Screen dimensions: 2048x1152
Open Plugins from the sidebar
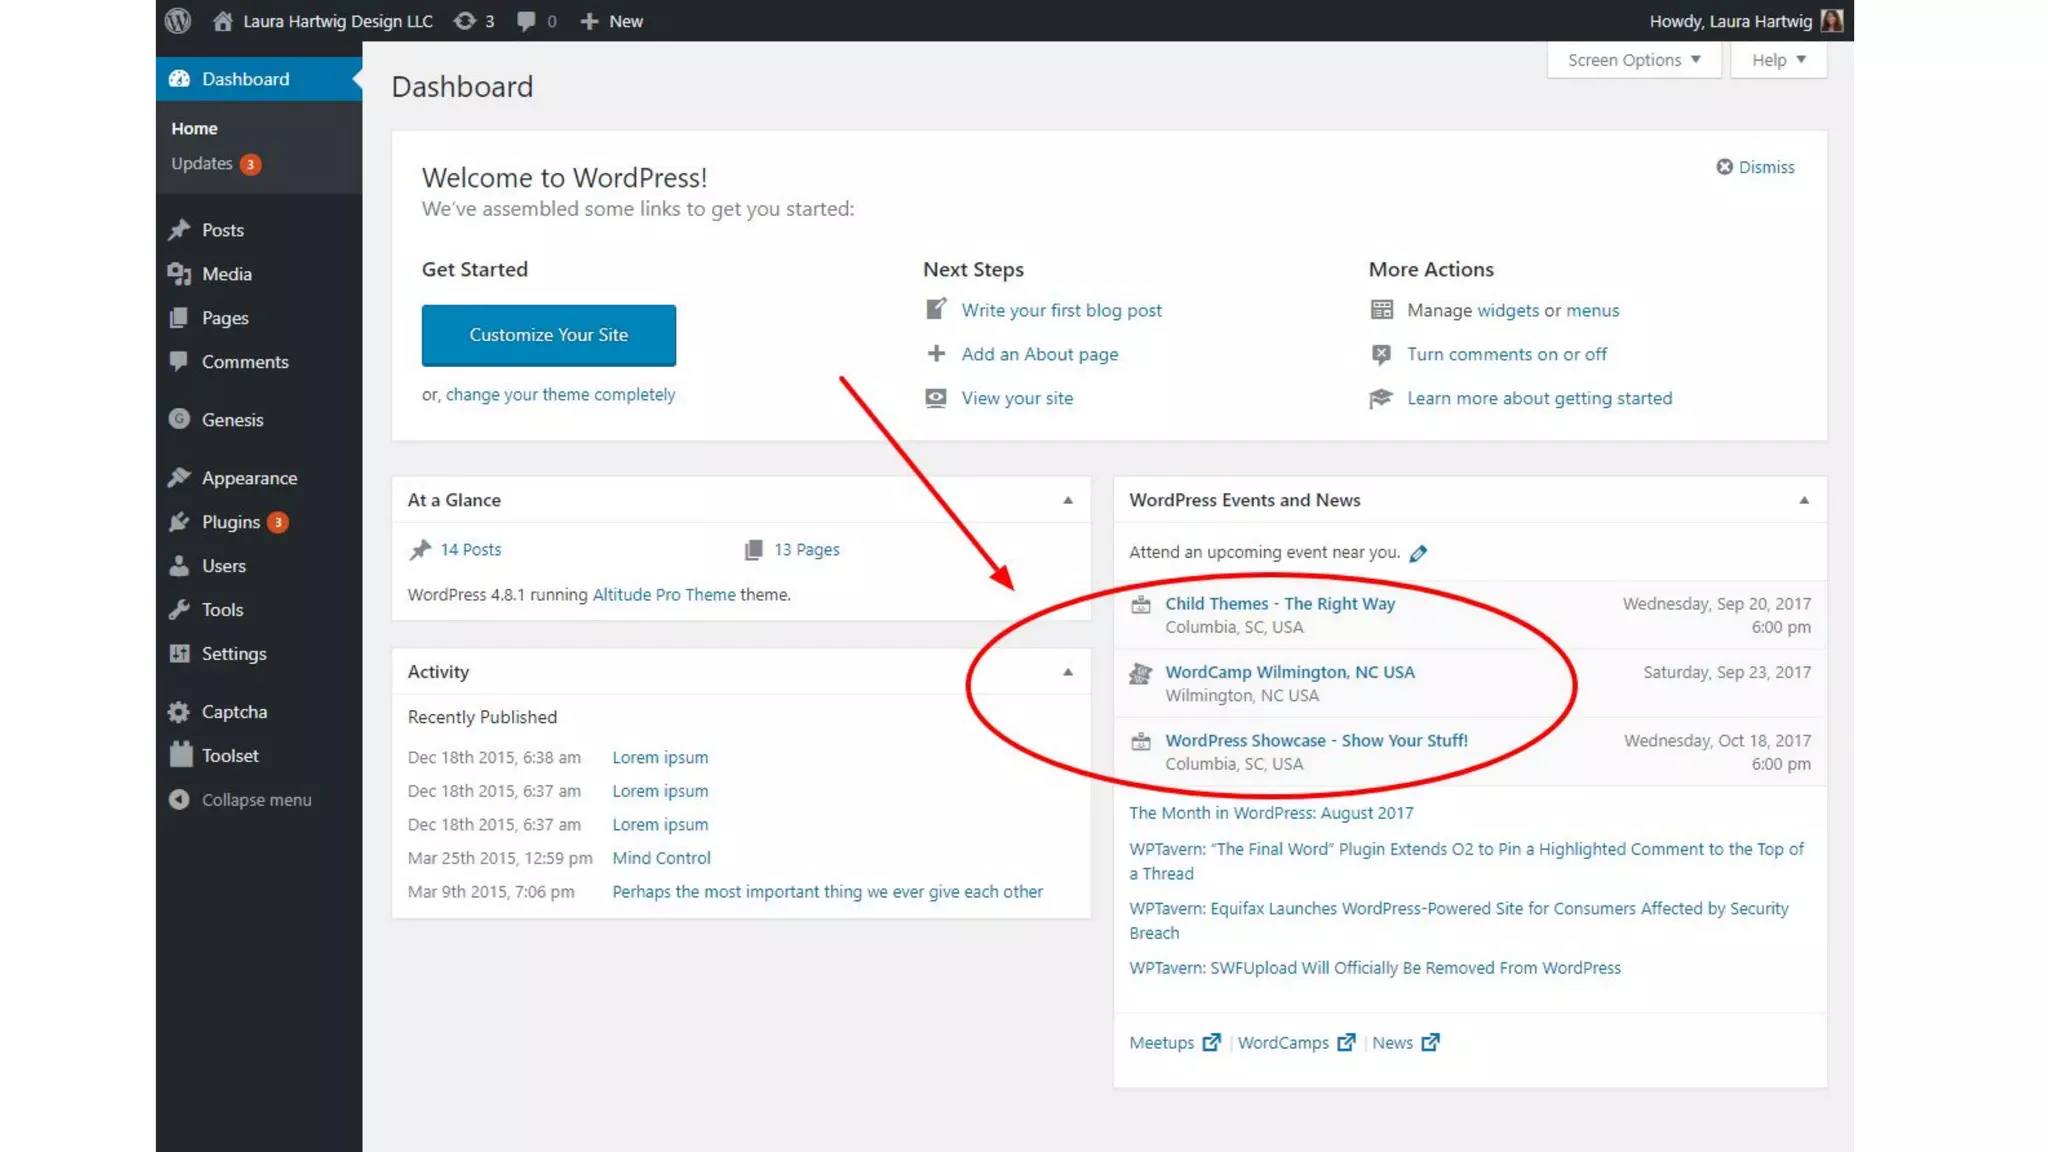coord(230,522)
